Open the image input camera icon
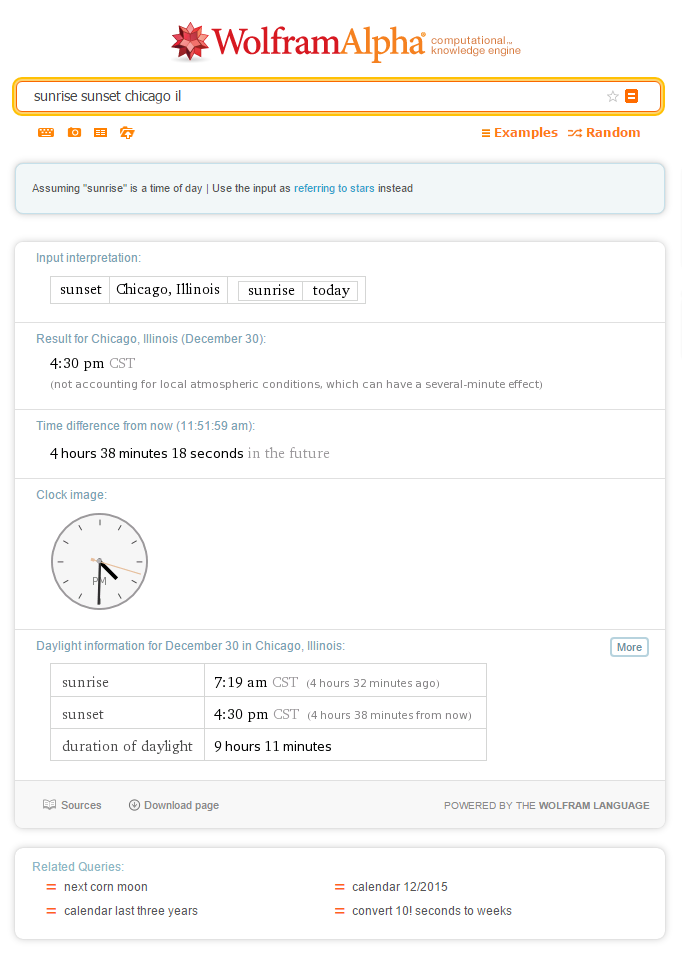The width and height of the screenshot is (682, 960). click(x=74, y=132)
